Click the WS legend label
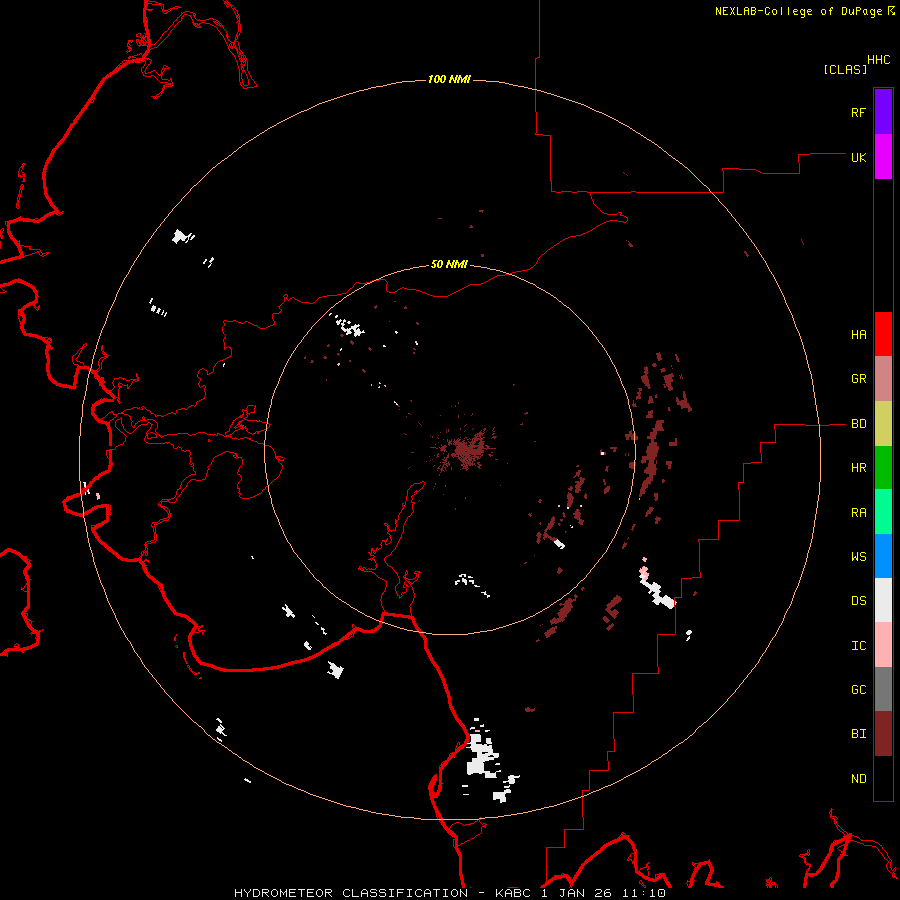This screenshot has height=900, width=900. coord(858,557)
